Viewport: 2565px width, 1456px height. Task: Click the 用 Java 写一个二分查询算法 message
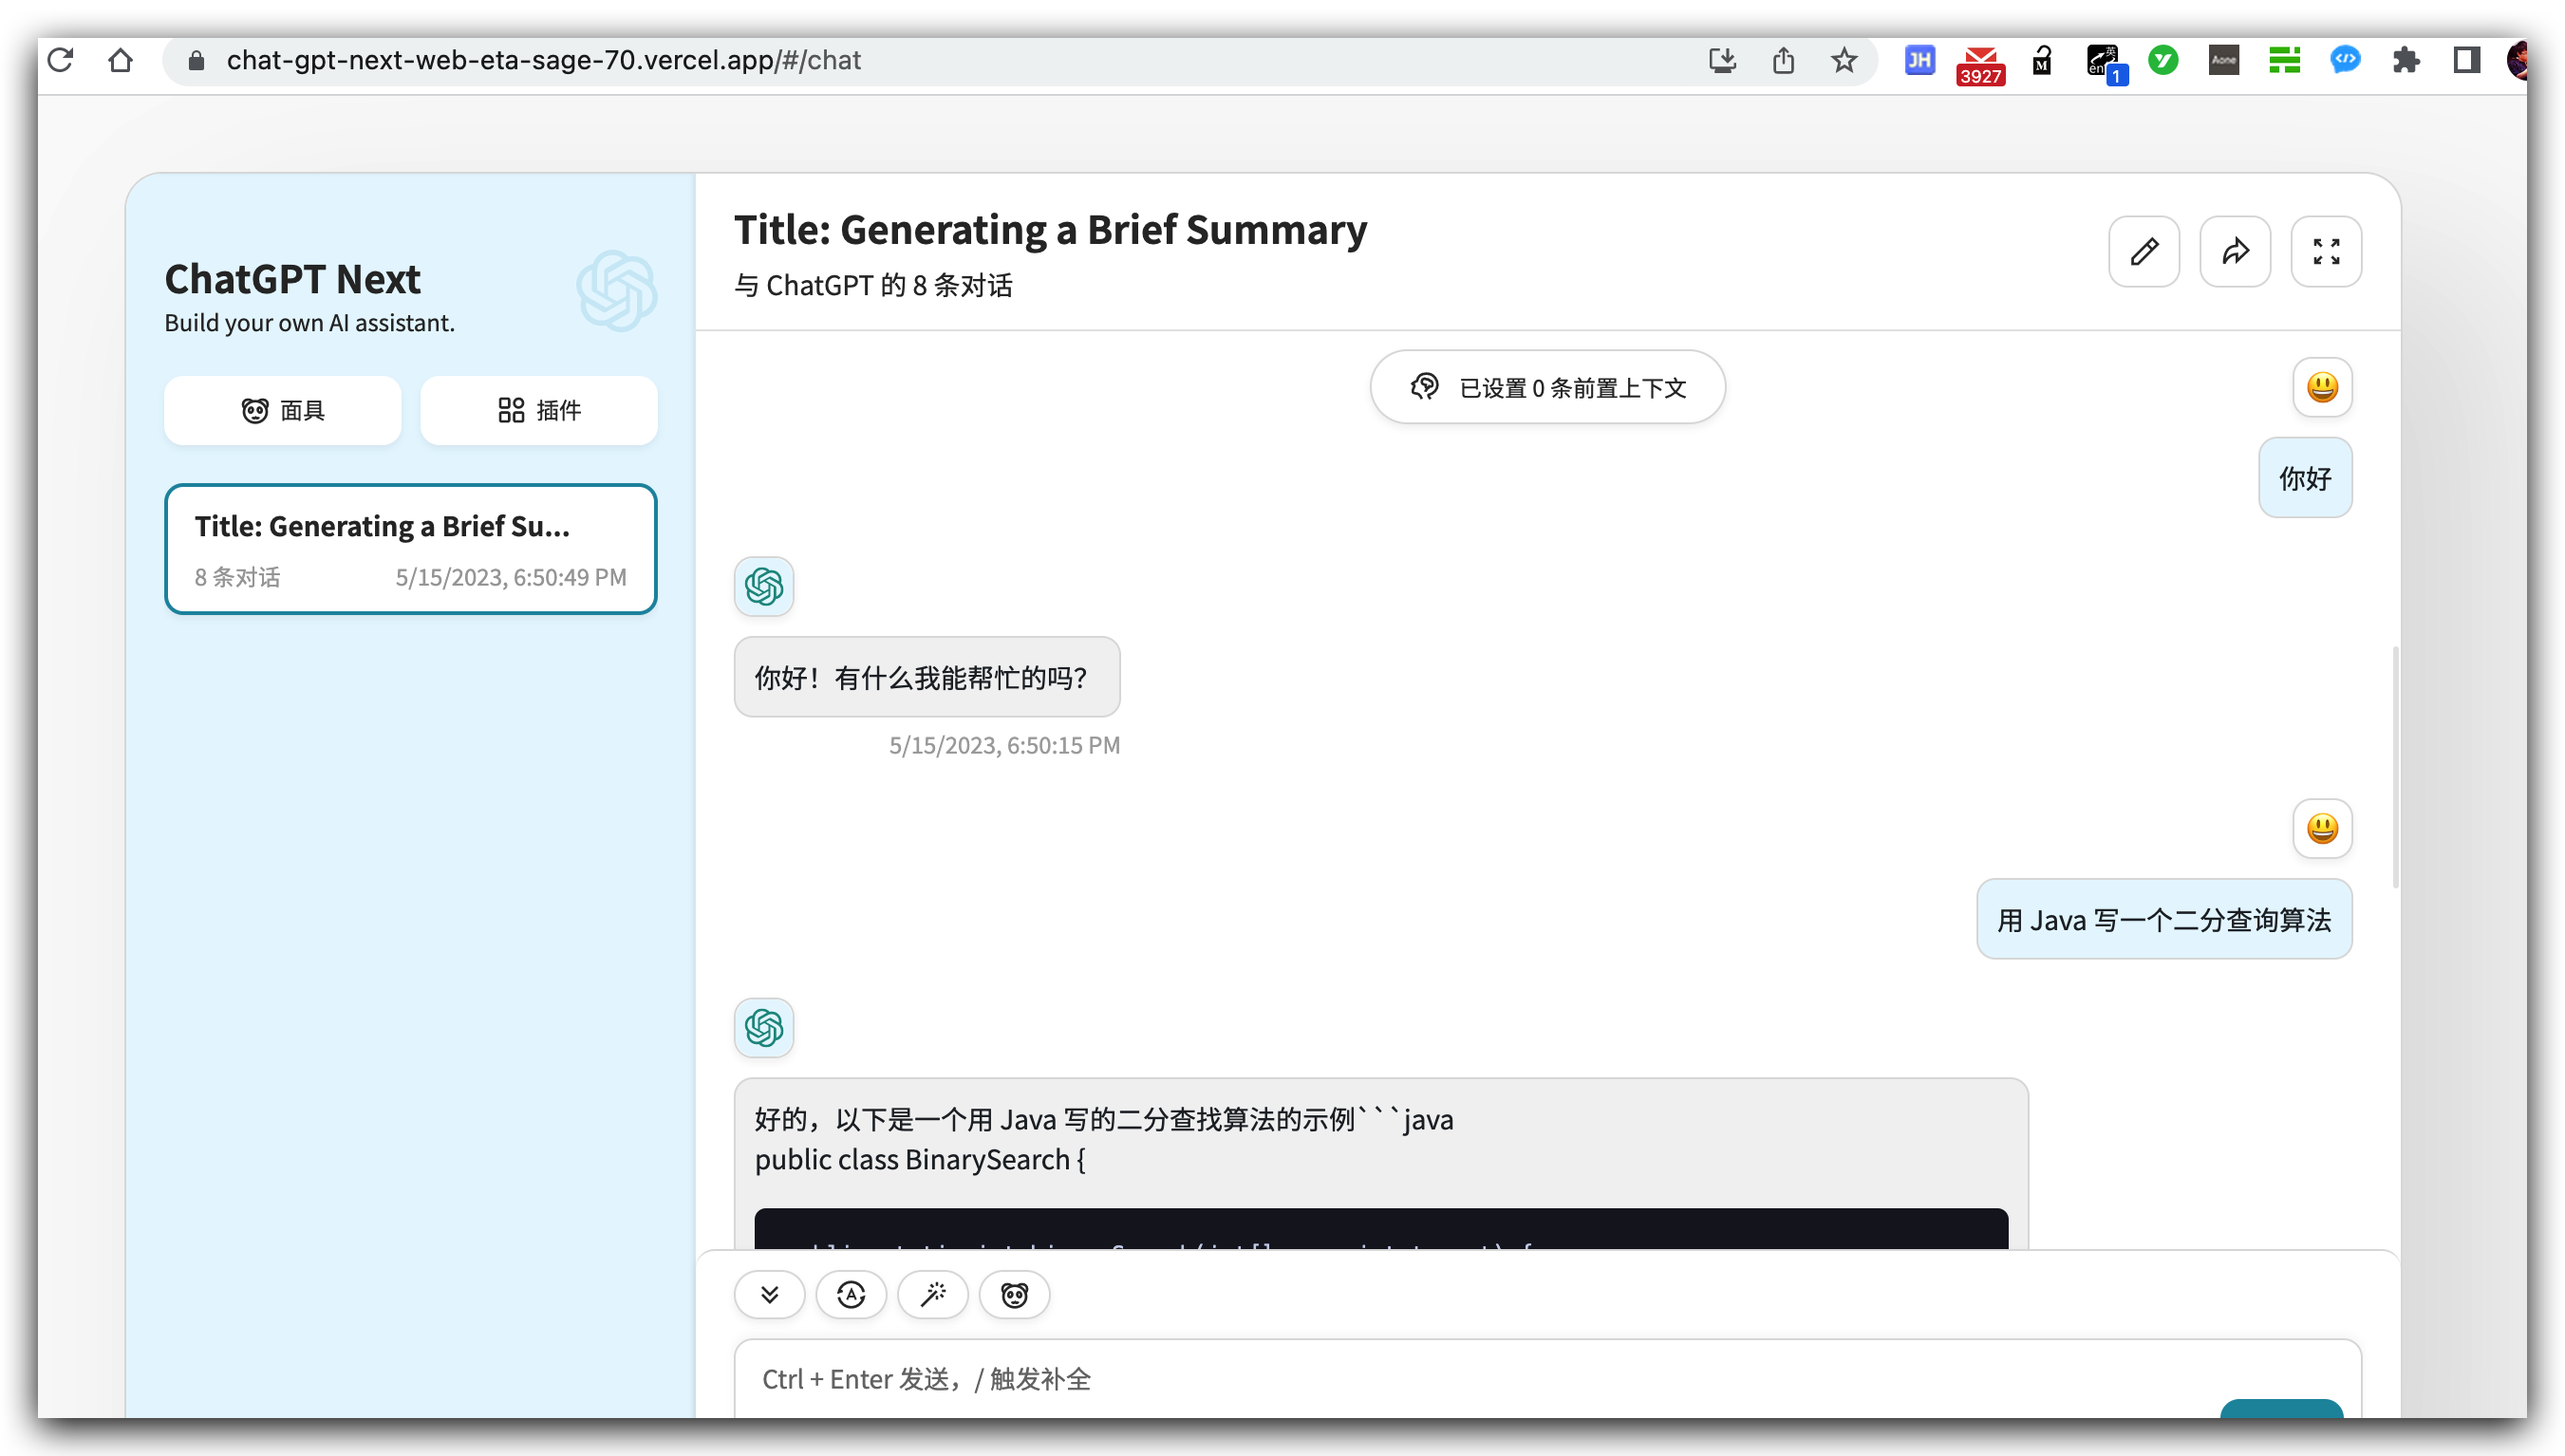tap(2164, 919)
